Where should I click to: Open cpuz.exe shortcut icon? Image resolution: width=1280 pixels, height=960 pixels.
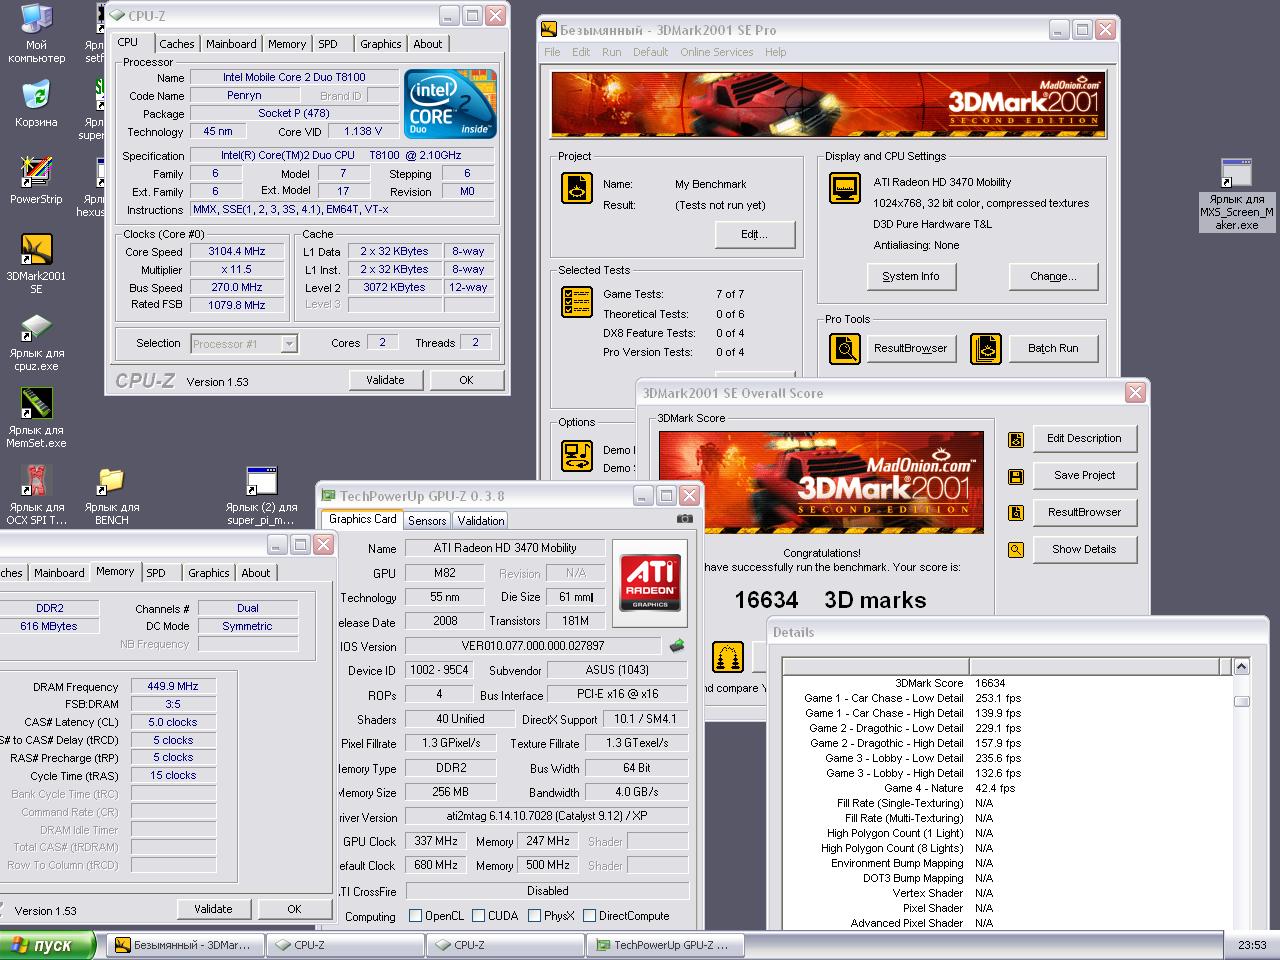click(36, 342)
